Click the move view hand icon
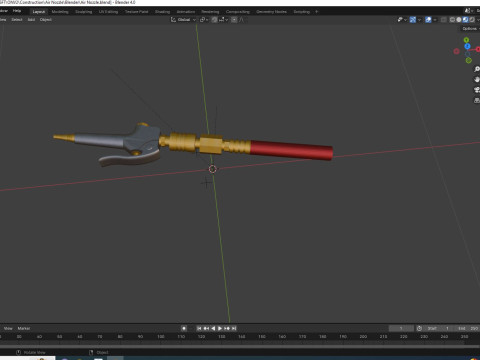The height and width of the screenshot is (360, 480). tap(477, 79)
